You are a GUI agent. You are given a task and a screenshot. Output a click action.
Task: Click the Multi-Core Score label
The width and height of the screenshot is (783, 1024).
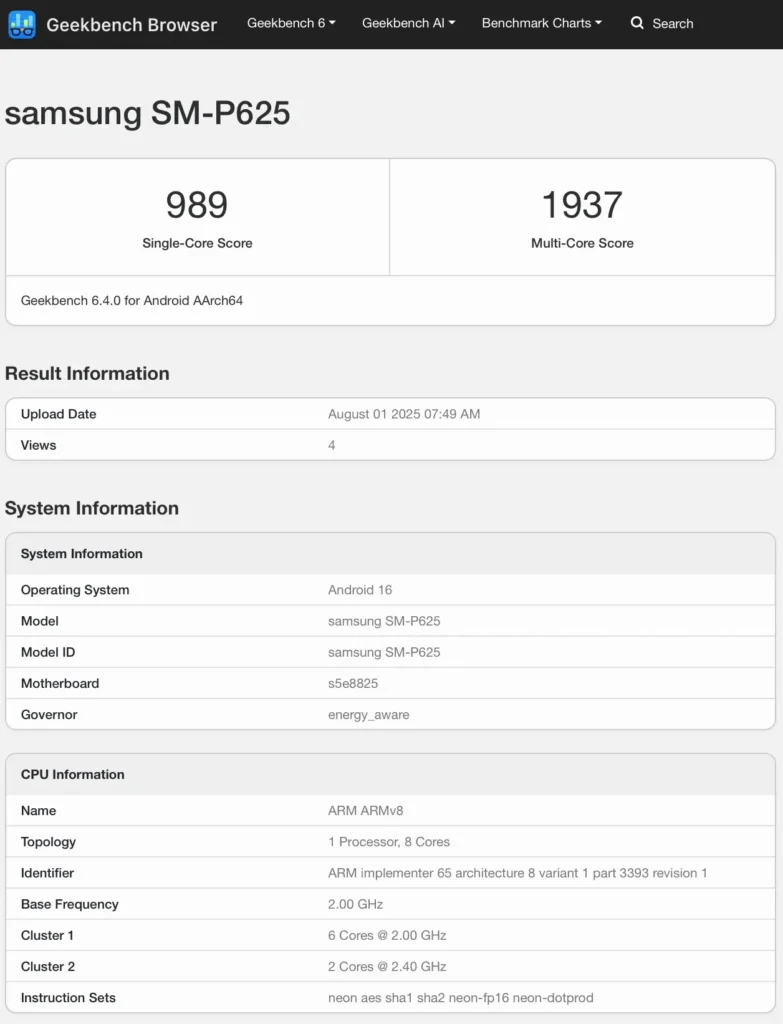582,243
